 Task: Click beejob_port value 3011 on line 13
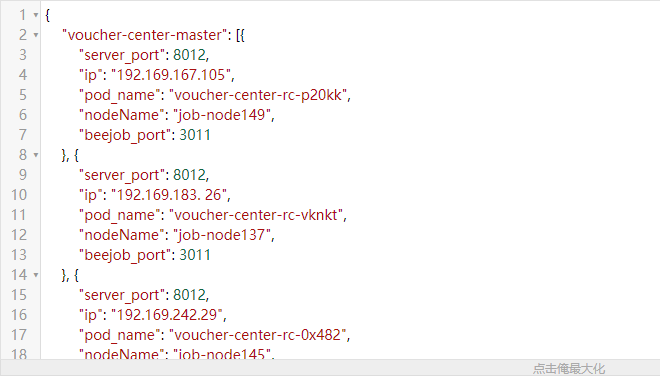click(195, 255)
